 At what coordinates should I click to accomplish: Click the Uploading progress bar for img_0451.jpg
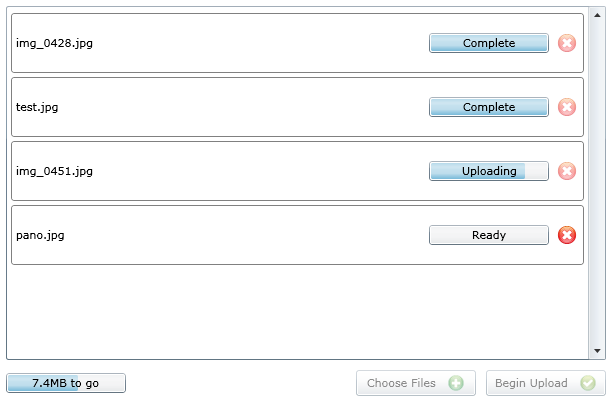coord(489,171)
